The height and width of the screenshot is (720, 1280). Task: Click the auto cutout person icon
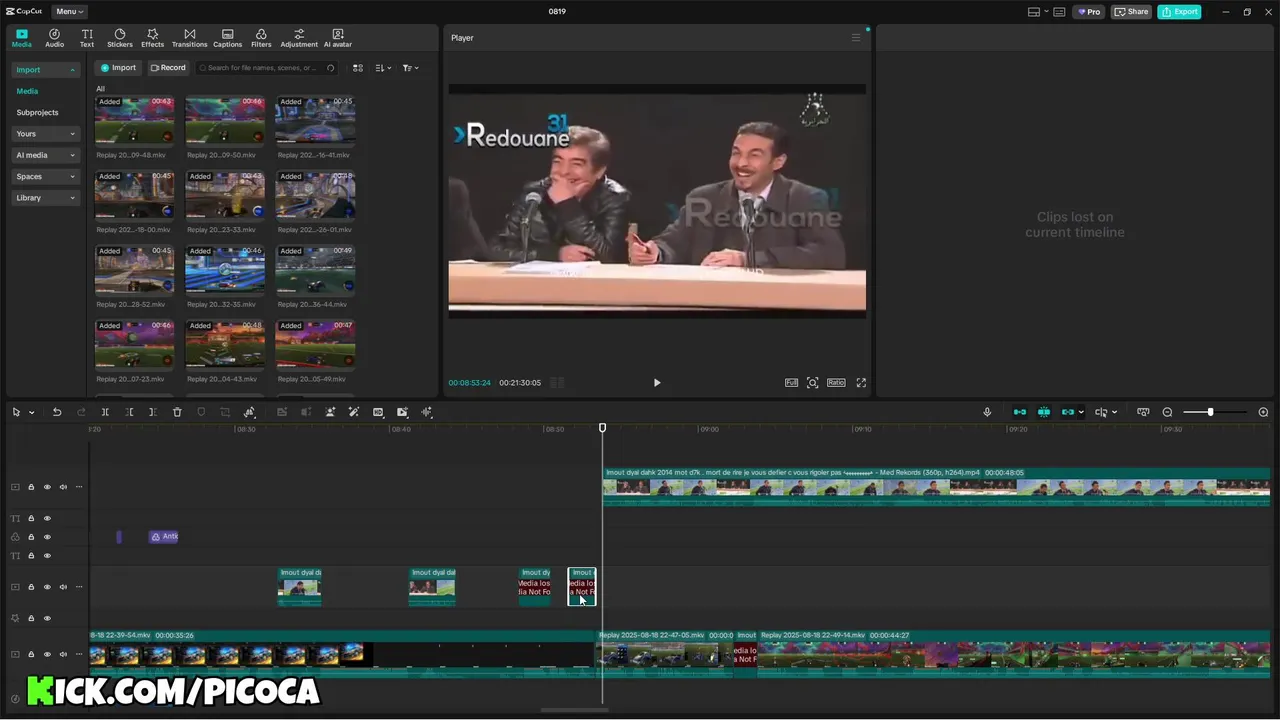click(330, 412)
